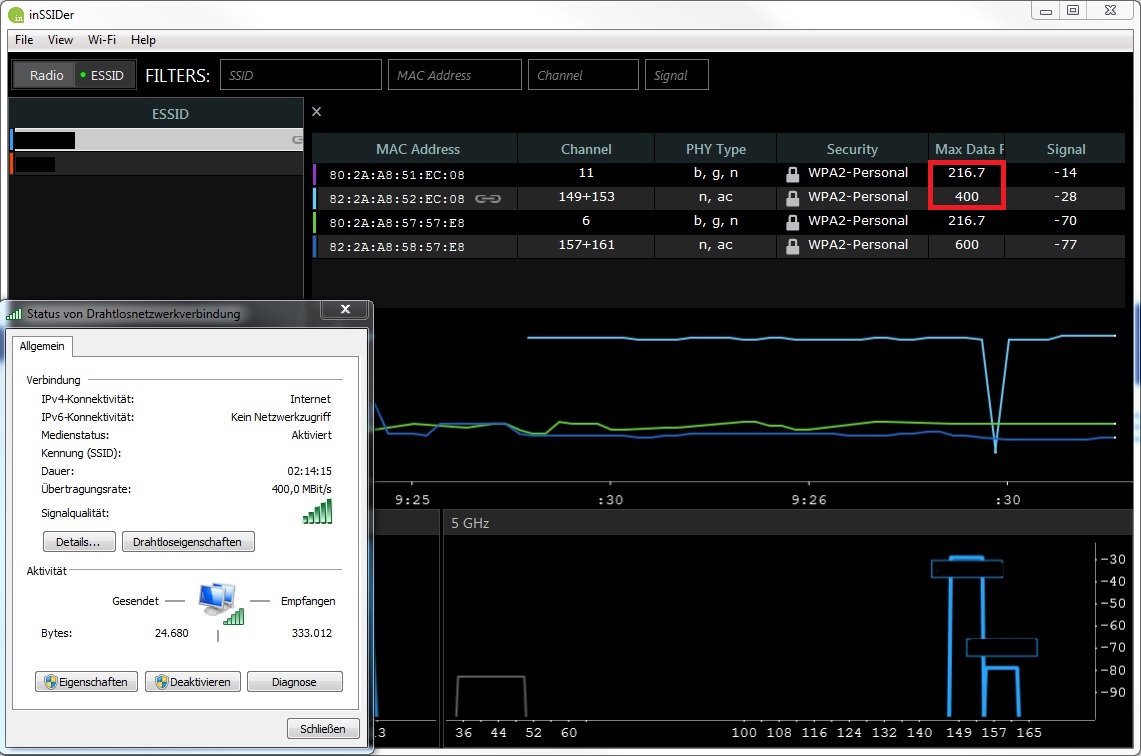The height and width of the screenshot is (756, 1141).
Task: Select row with MAC 80:2A:A8:51:EC:08
Action: coord(719,174)
